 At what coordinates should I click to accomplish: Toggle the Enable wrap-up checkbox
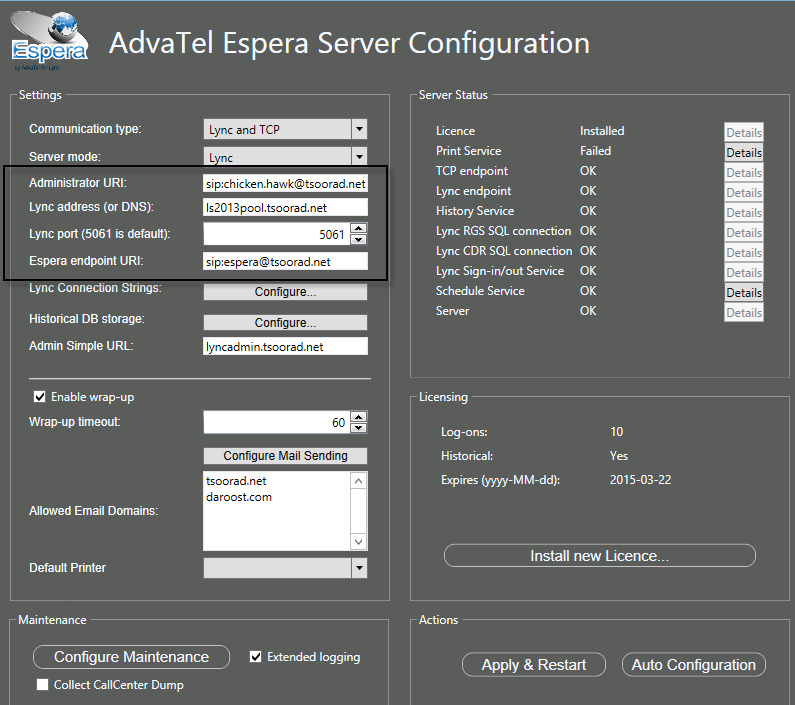[x=40, y=397]
